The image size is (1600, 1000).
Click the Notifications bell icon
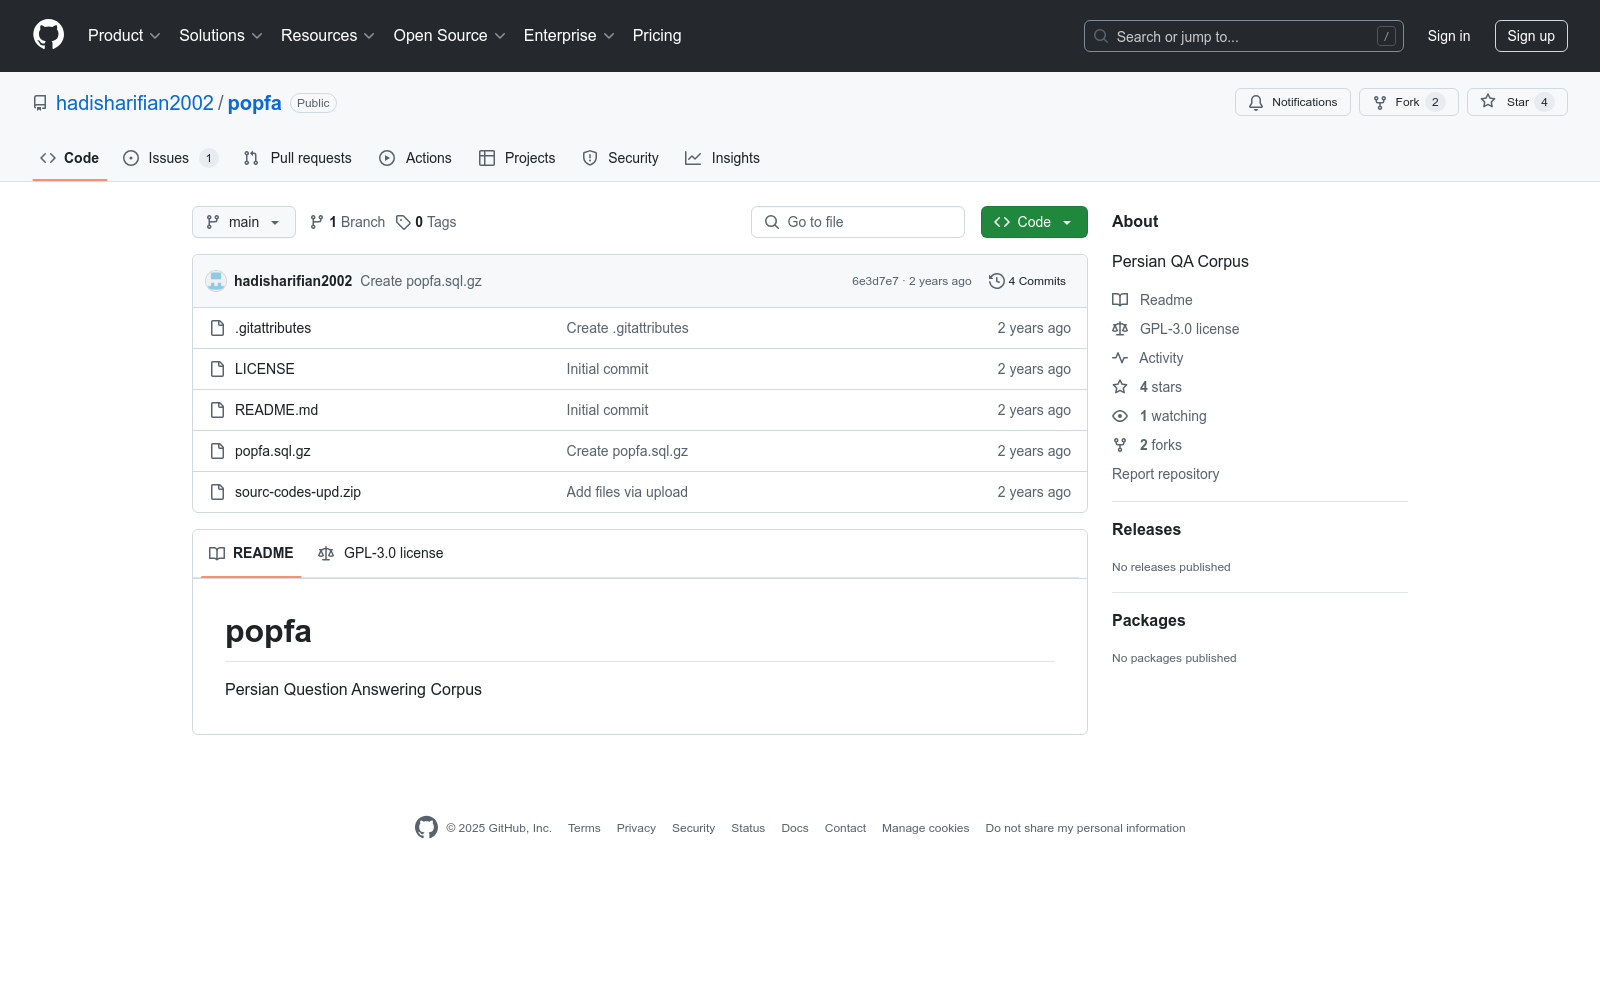pos(1256,102)
